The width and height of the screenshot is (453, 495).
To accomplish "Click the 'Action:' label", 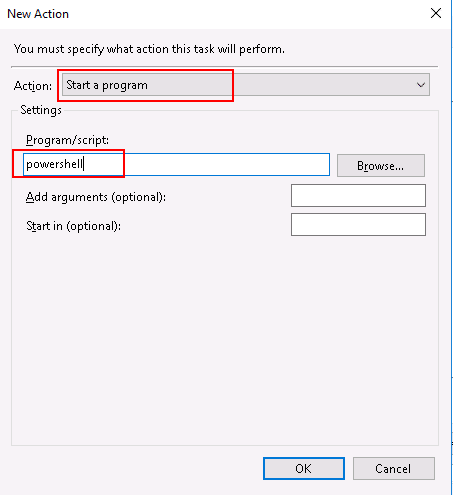I will pyautogui.click(x=33, y=86).
